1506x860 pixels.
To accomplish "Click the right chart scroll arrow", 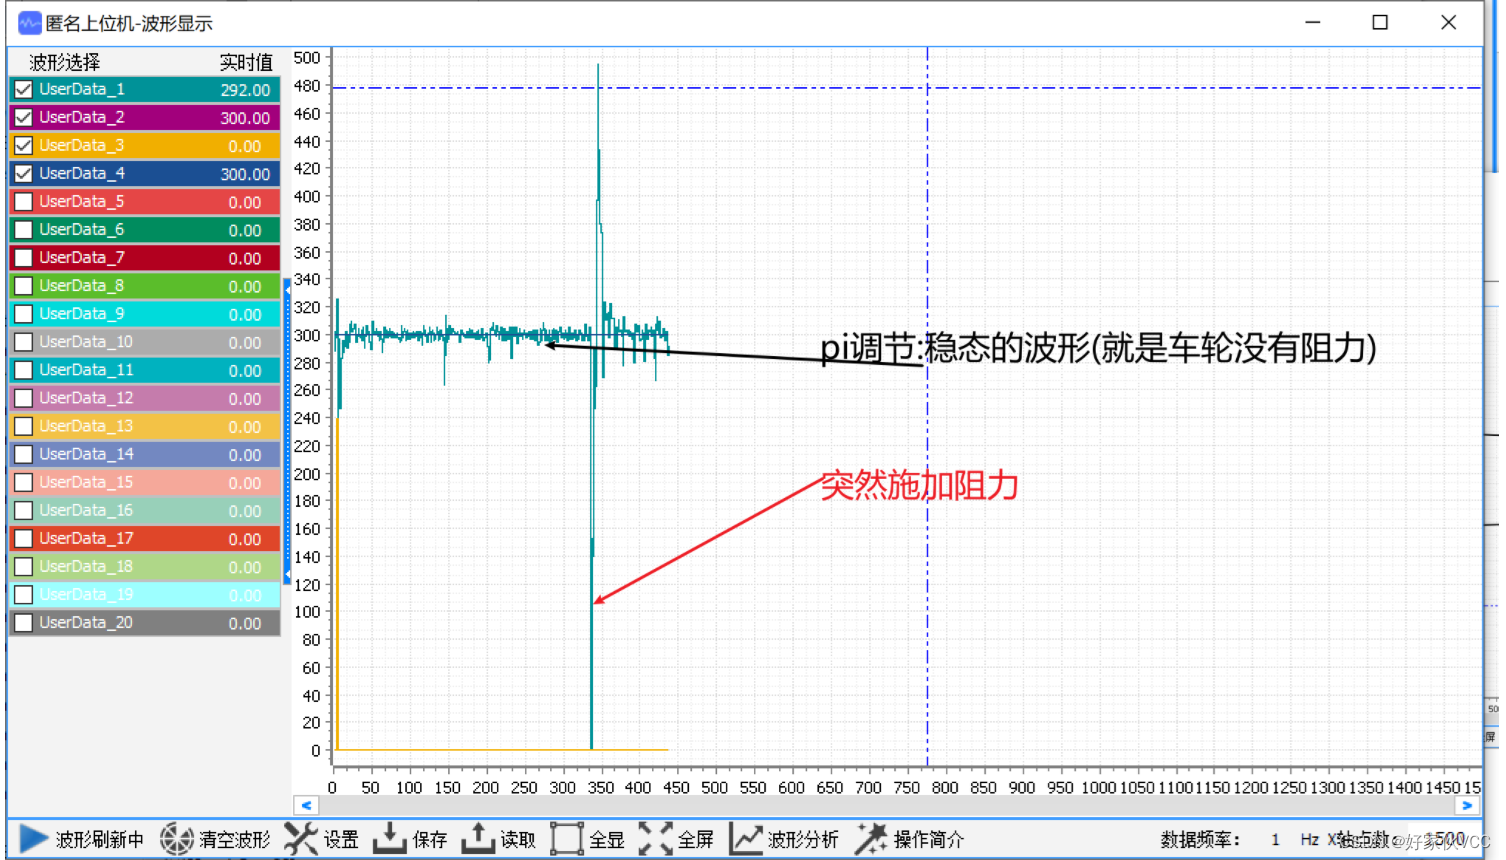I will [x=1467, y=805].
